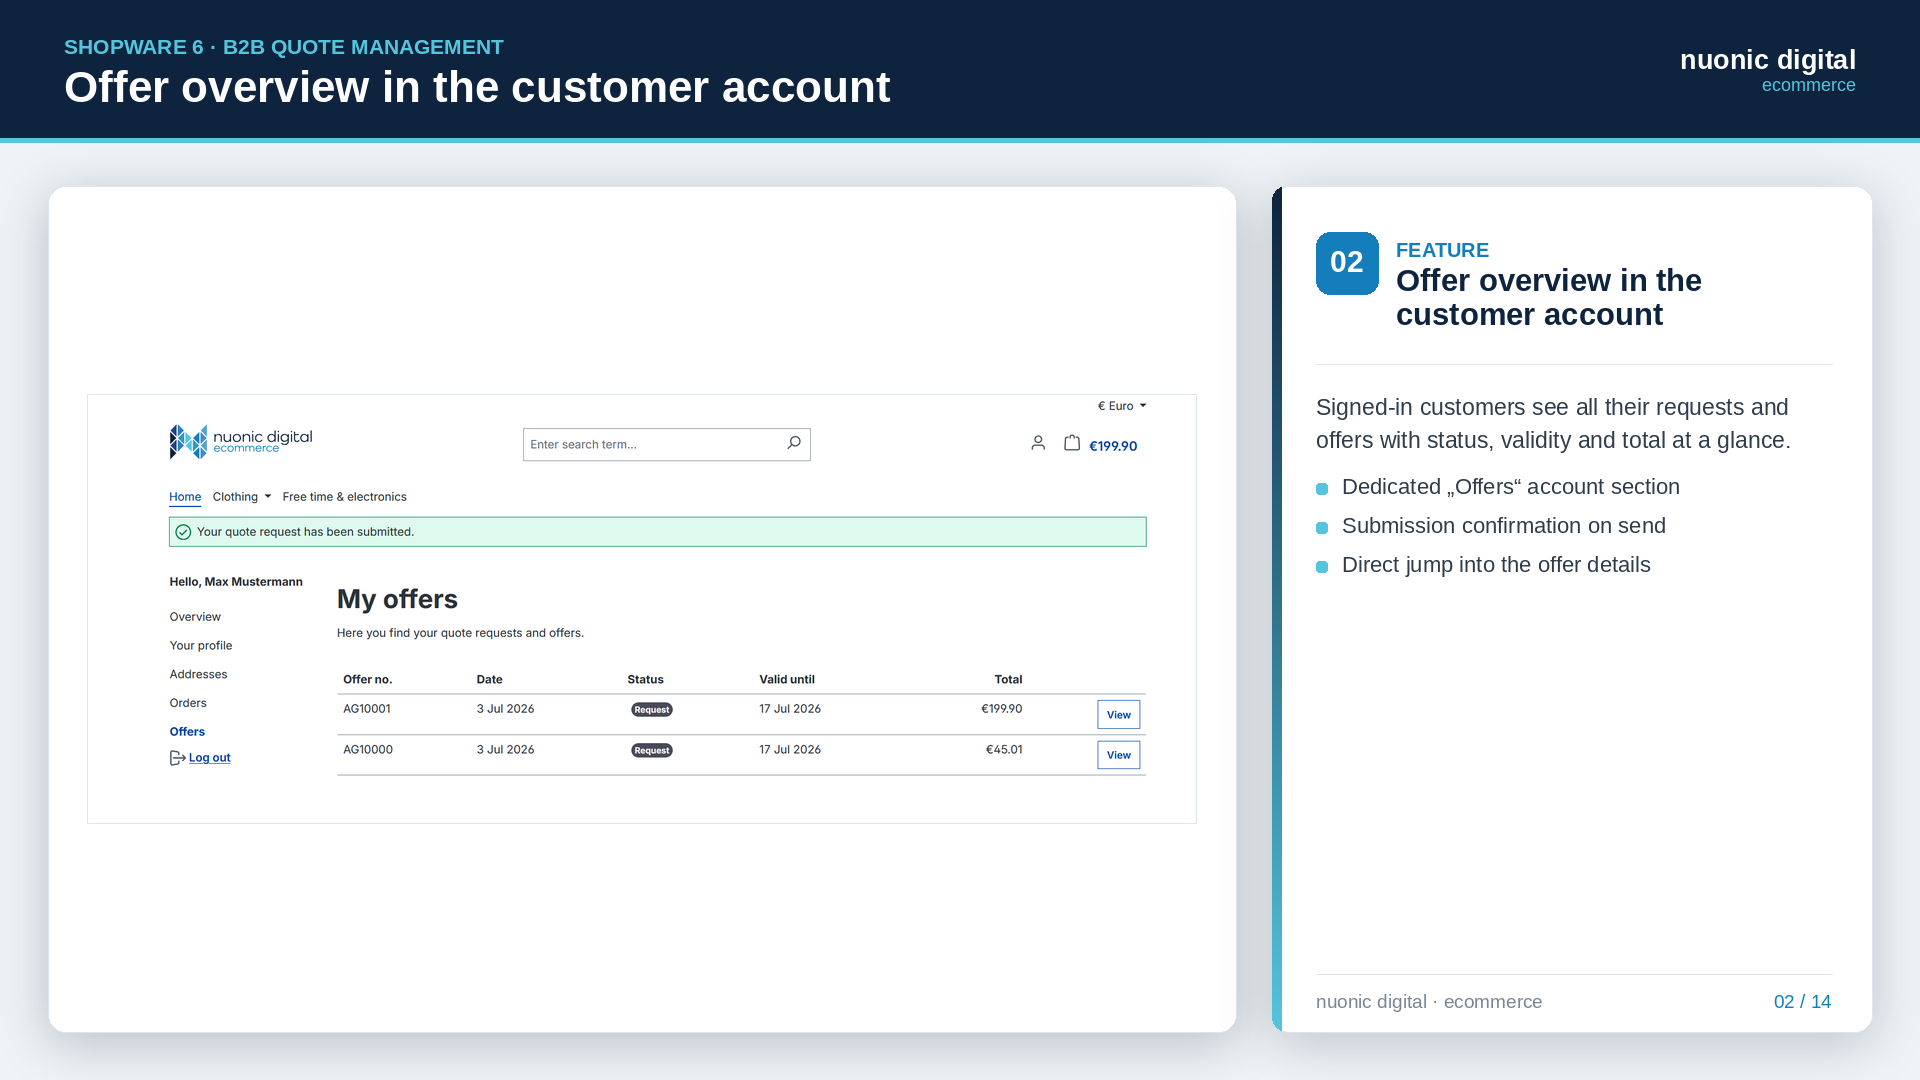1920x1080 pixels.
Task: Open the user account icon
Action: [x=1038, y=443]
